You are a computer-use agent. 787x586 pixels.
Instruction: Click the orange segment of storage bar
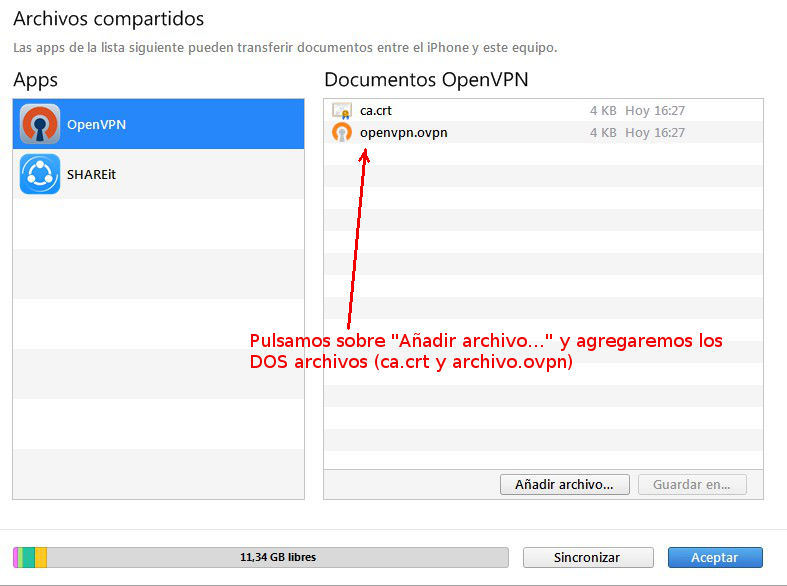click(x=41, y=557)
